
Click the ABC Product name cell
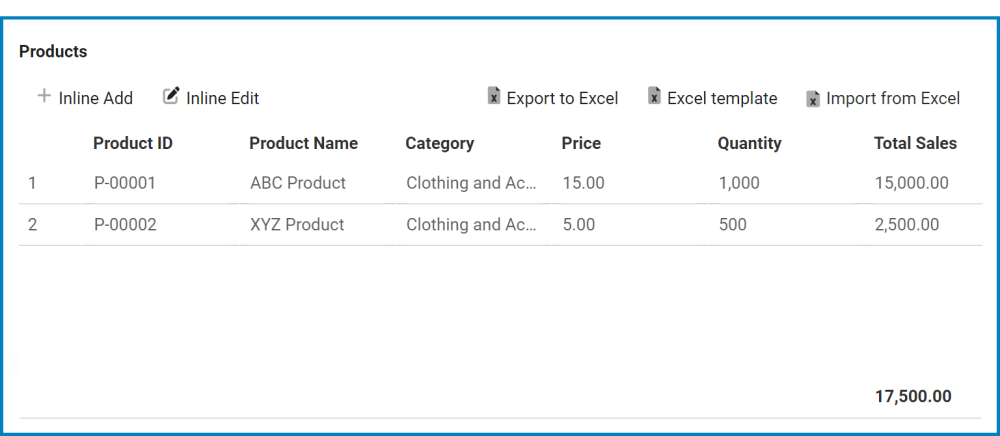(x=298, y=183)
